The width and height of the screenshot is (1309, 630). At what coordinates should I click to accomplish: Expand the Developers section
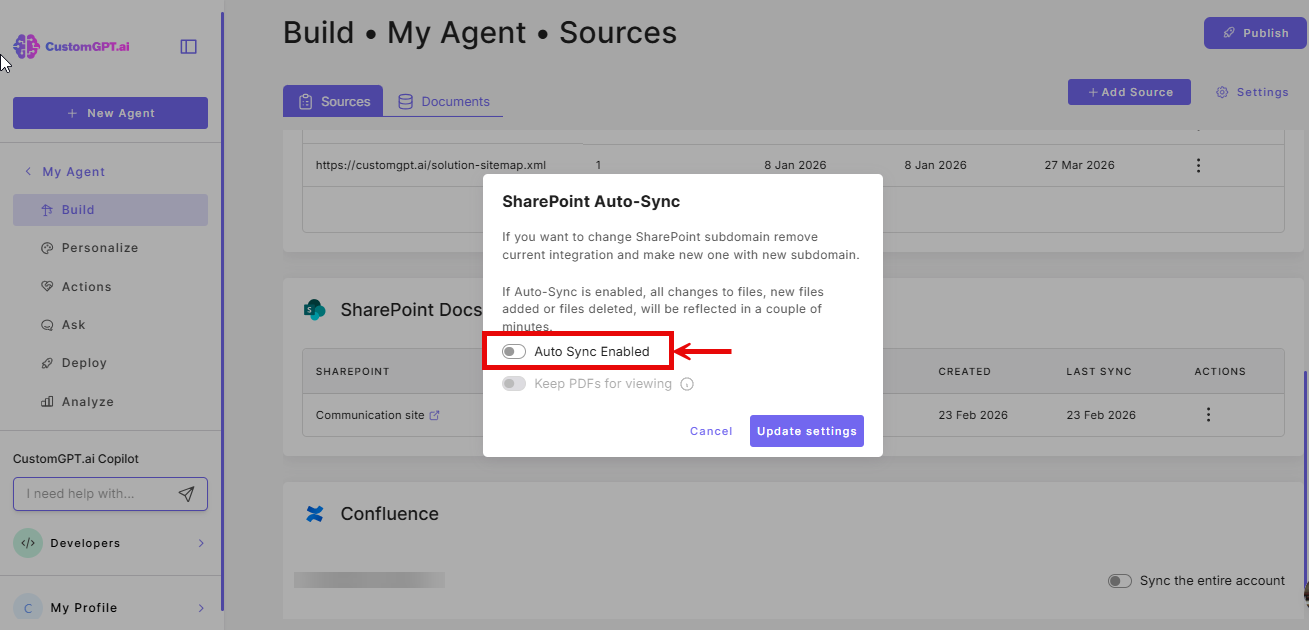pos(110,543)
